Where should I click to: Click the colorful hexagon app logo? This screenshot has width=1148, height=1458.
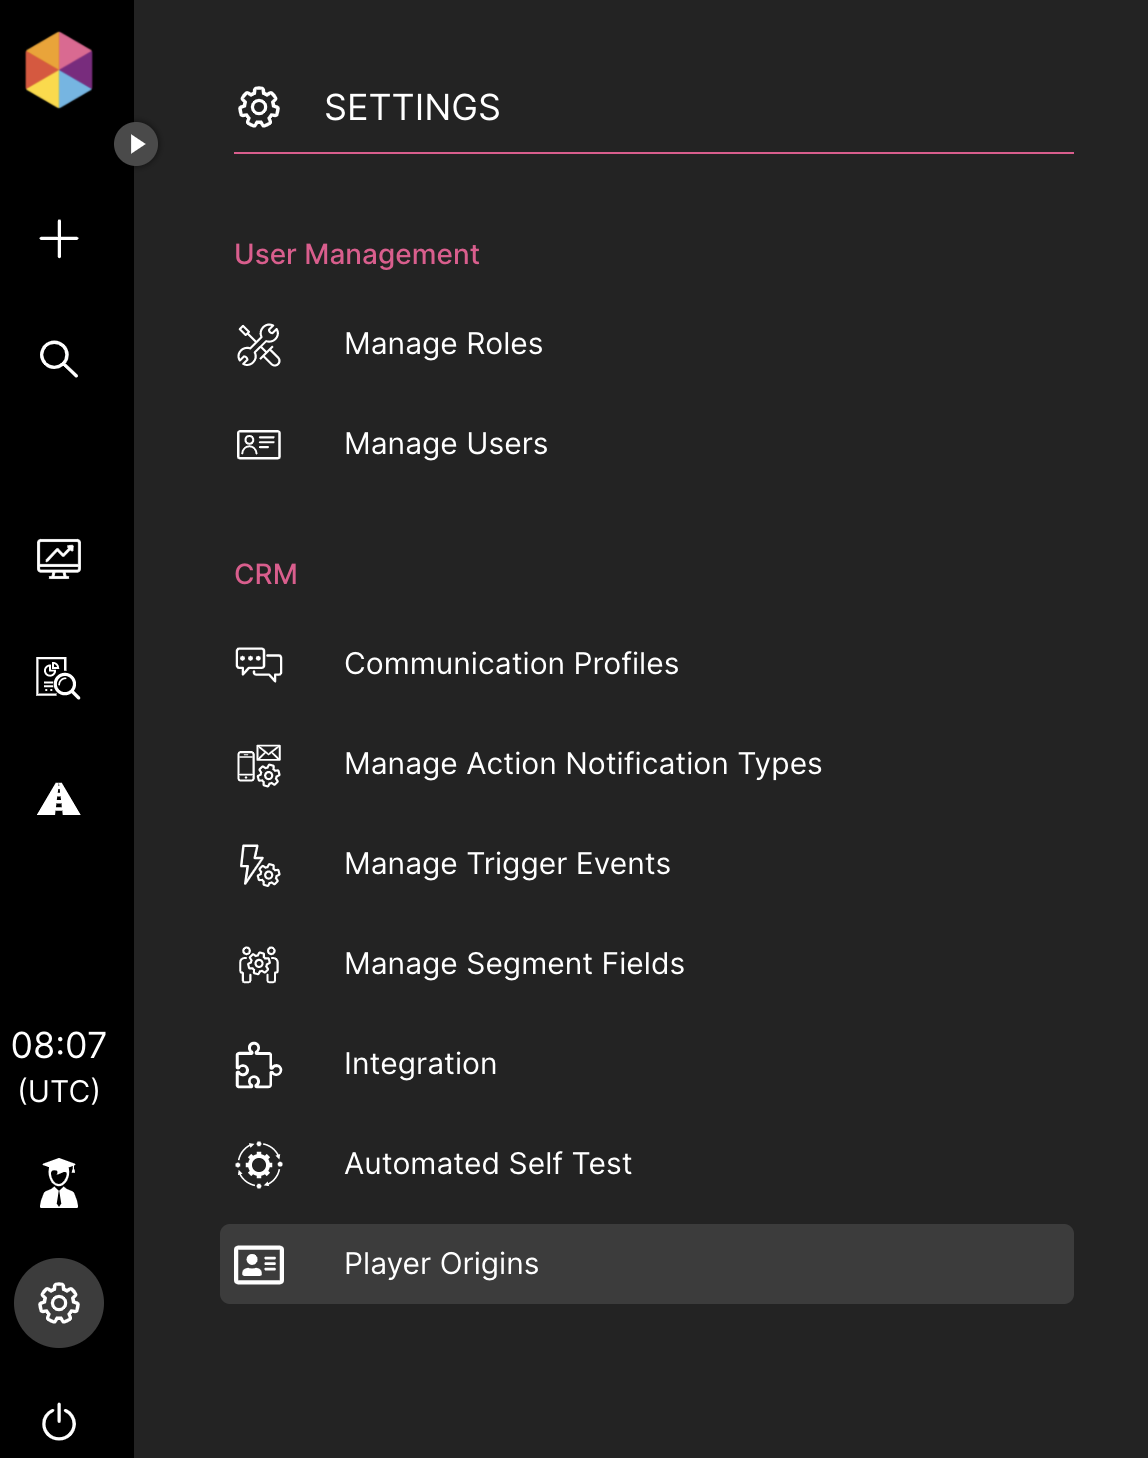(x=59, y=70)
